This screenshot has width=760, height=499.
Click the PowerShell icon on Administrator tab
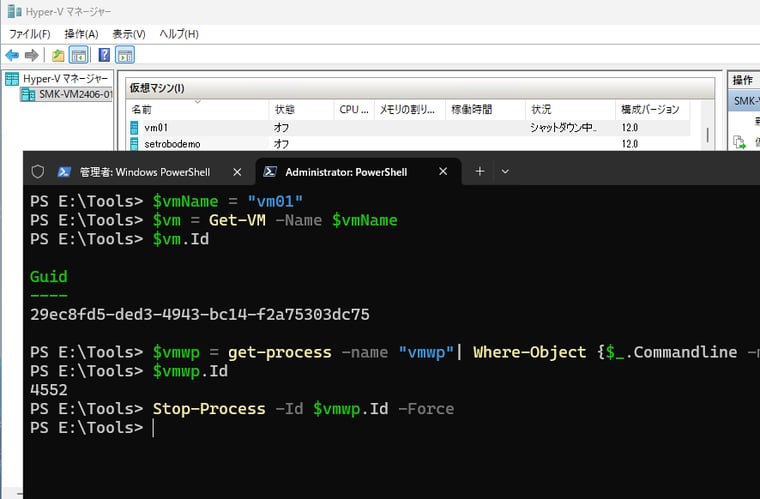pos(270,172)
